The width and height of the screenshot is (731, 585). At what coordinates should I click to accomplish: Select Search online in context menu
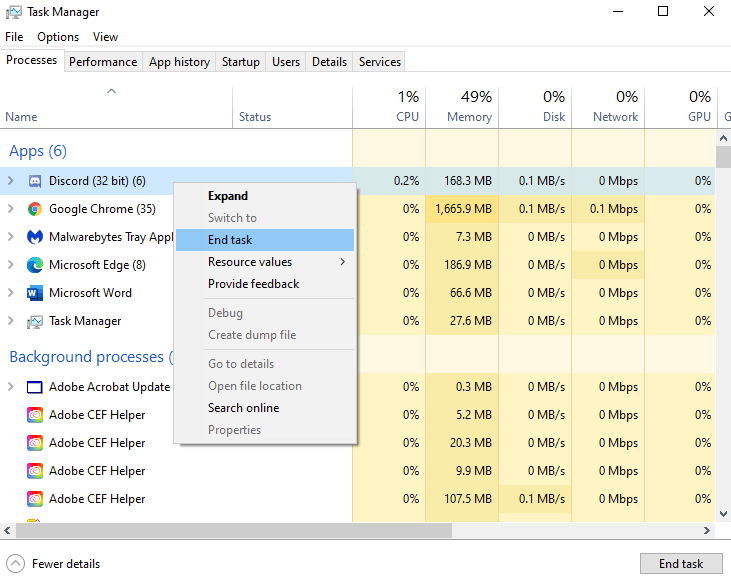click(x=265, y=408)
